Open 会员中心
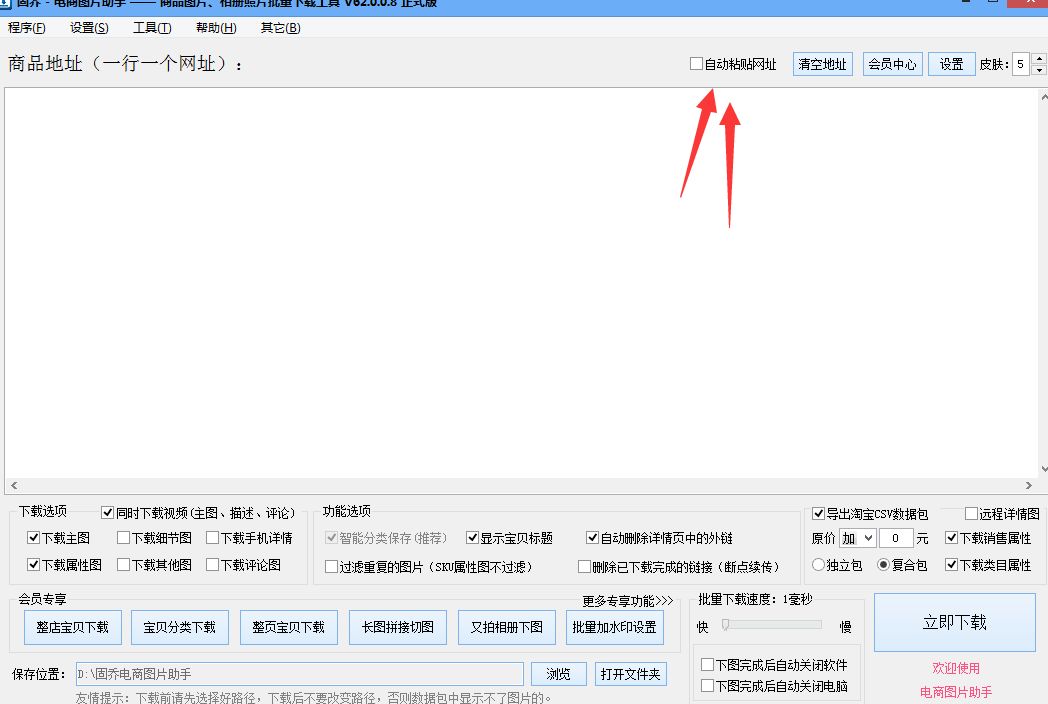 (x=892, y=64)
